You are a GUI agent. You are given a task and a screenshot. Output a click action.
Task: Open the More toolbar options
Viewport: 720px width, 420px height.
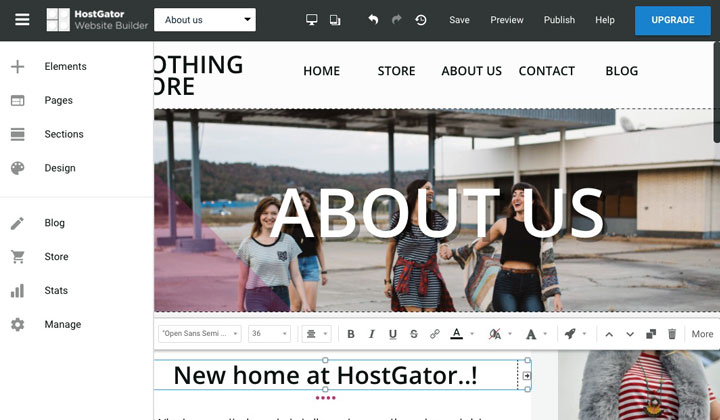click(x=702, y=334)
